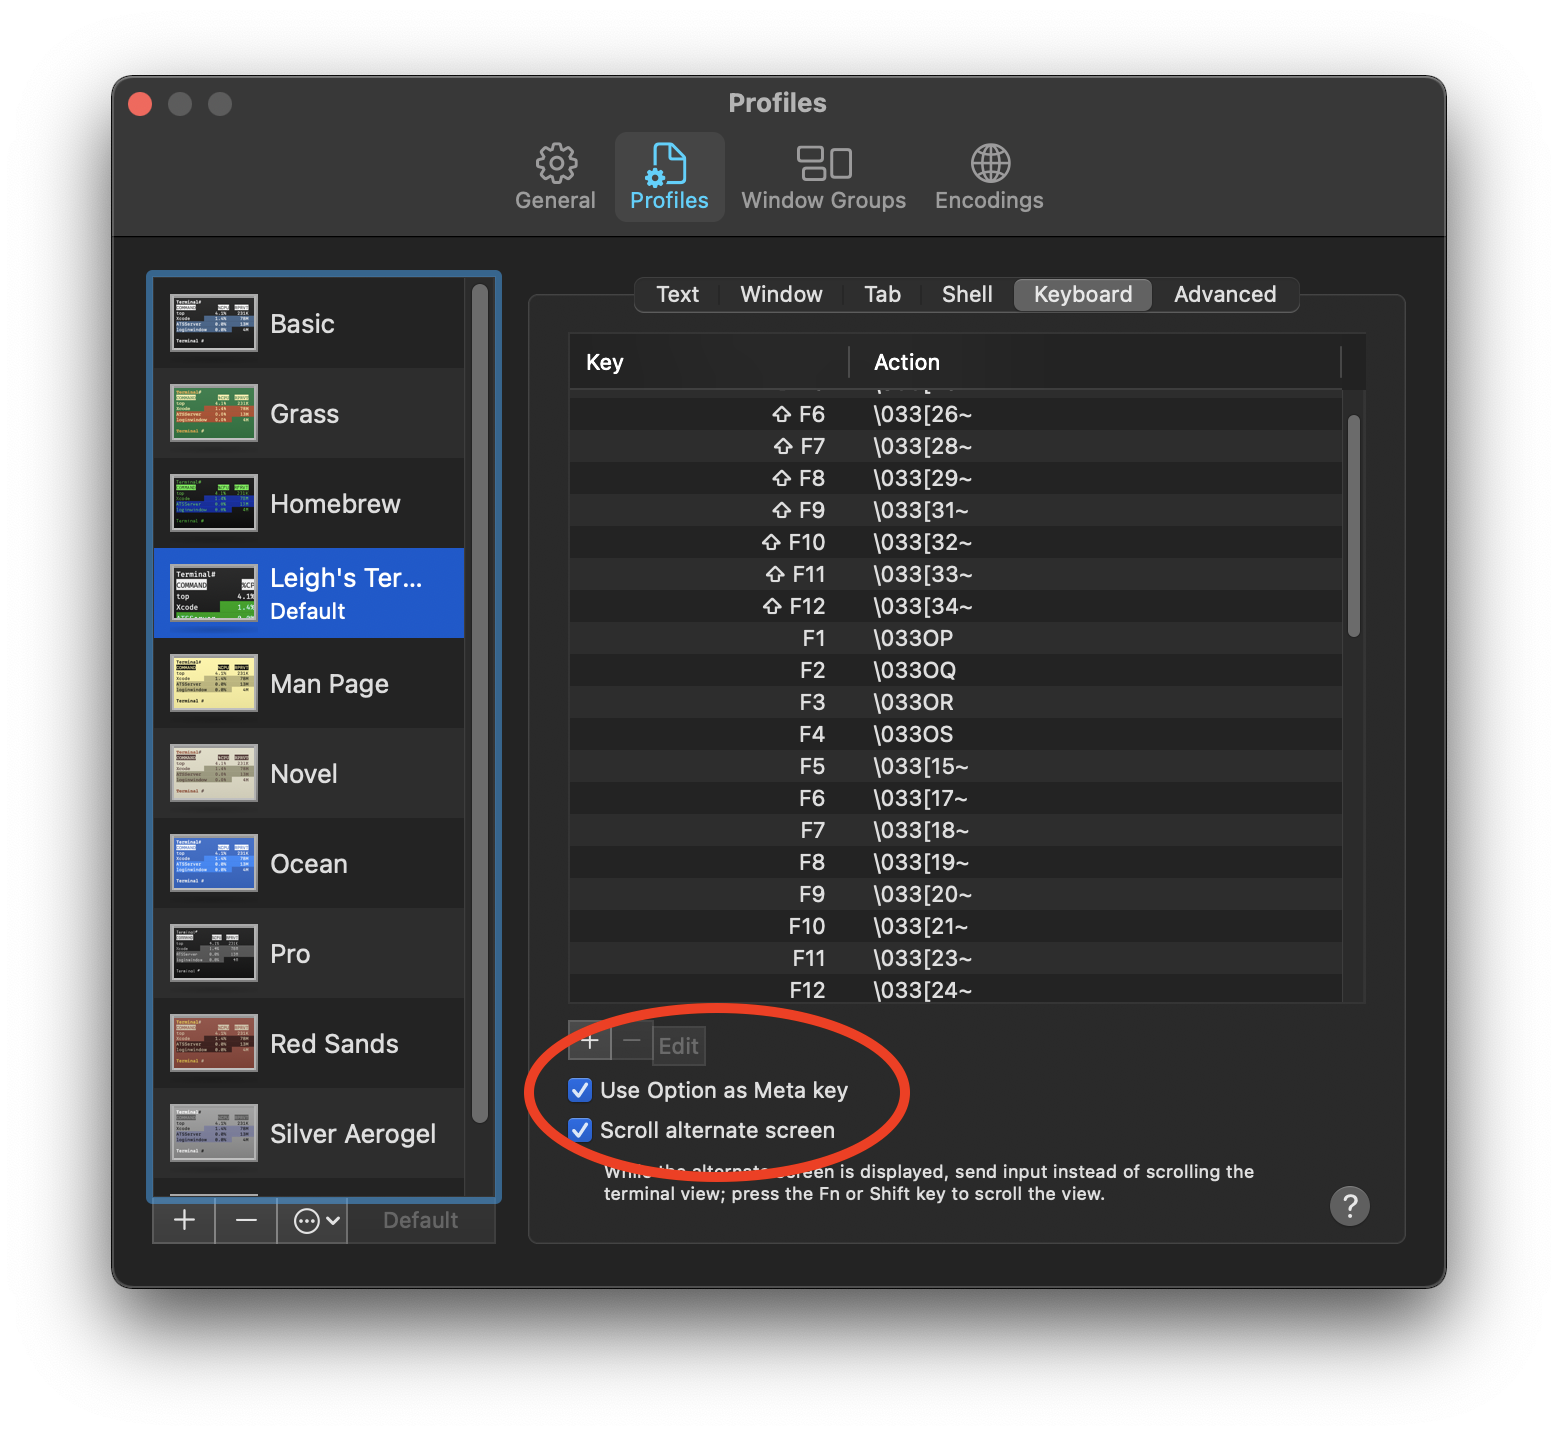Sort by the Key column header
1558x1436 pixels.
(708, 362)
